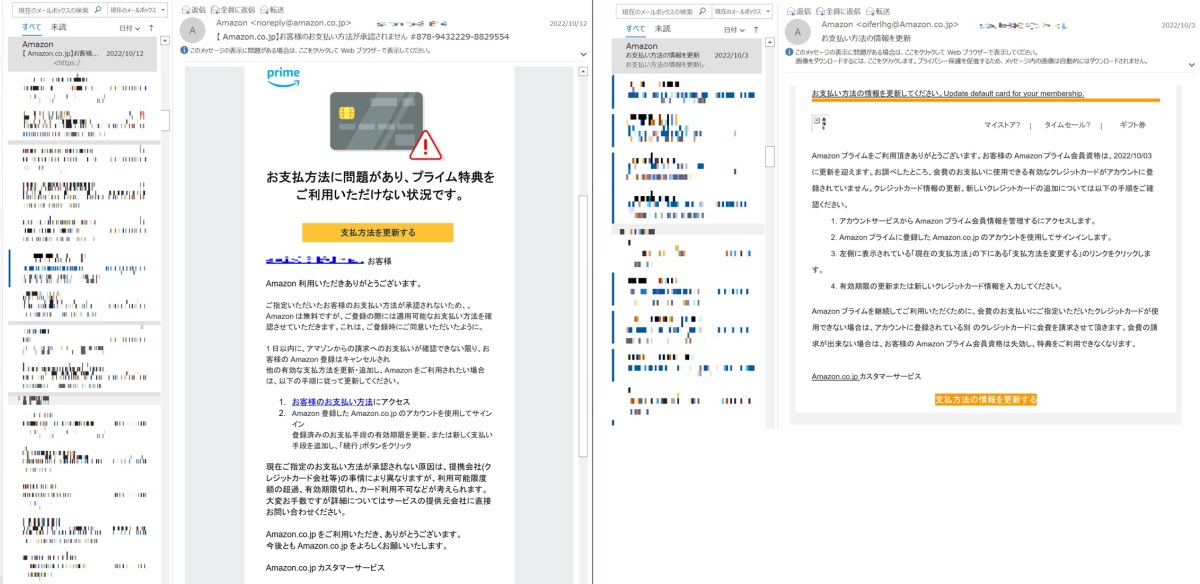1200x584 pixels.
Task: Click headline お支払方法に問題があり
Action: (x=378, y=186)
